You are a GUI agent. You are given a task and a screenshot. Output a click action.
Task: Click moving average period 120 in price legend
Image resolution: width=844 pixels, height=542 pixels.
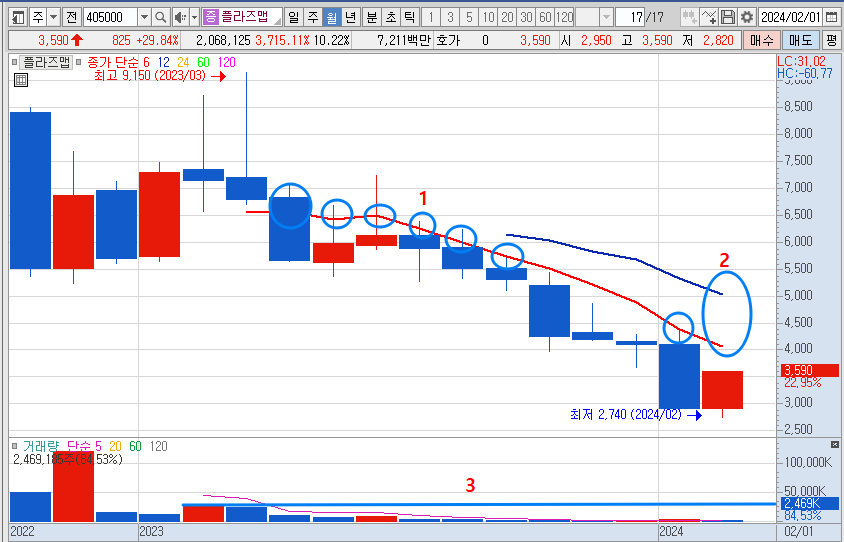pyautogui.click(x=226, y=62)
